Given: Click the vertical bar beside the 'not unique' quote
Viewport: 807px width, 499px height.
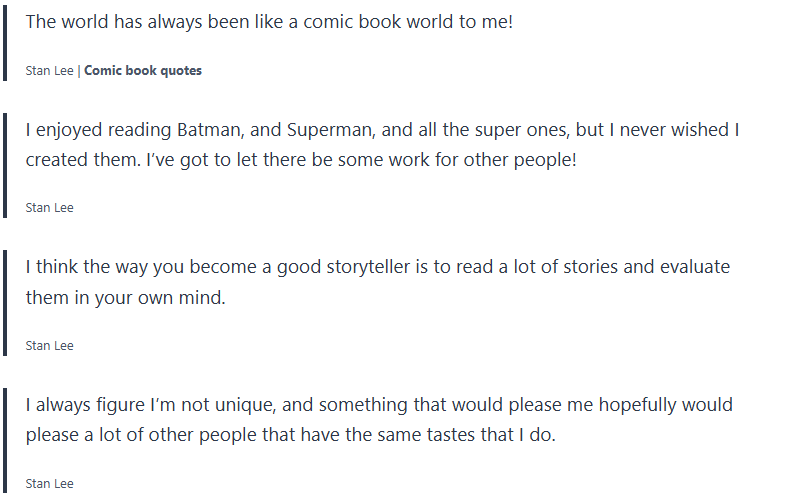Looking at the screenshot, I should pos(5,440).
